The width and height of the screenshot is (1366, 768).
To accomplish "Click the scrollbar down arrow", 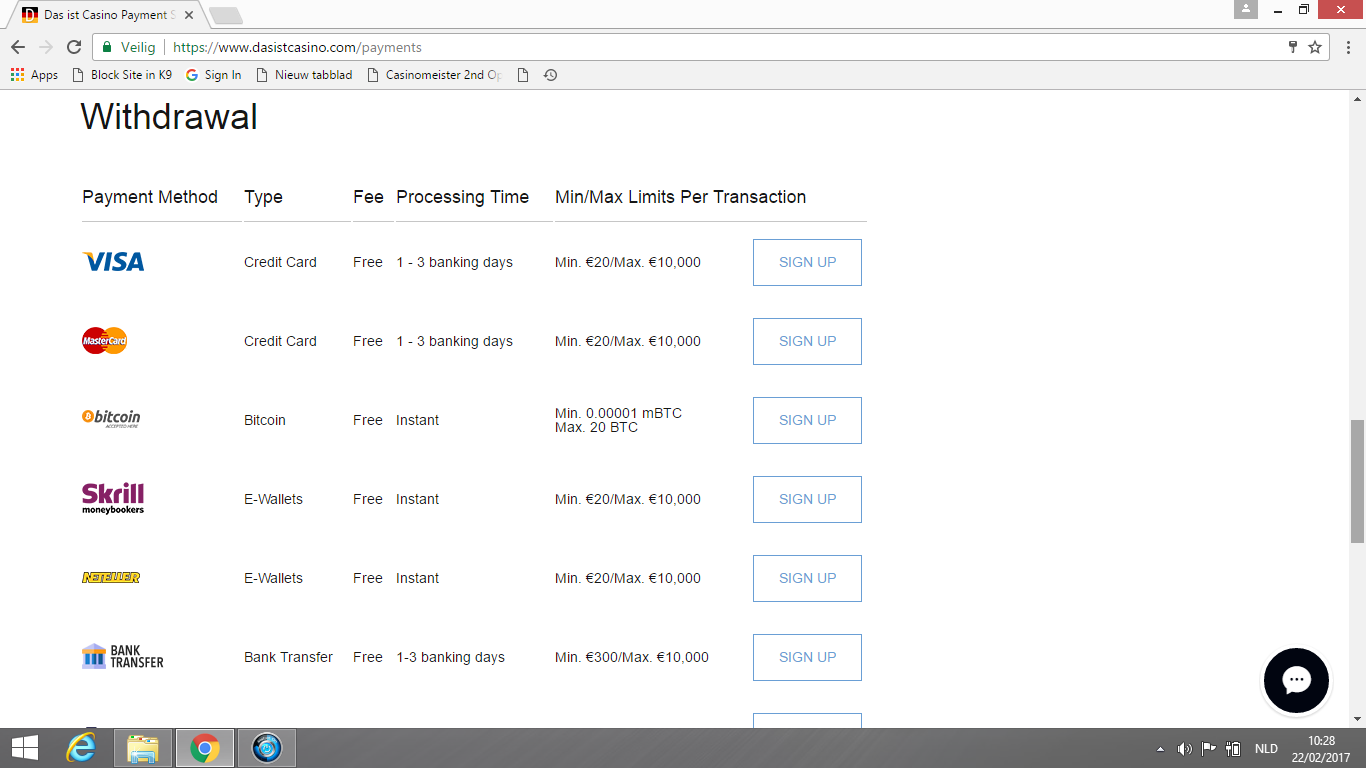I will (x=1357, y=719).
